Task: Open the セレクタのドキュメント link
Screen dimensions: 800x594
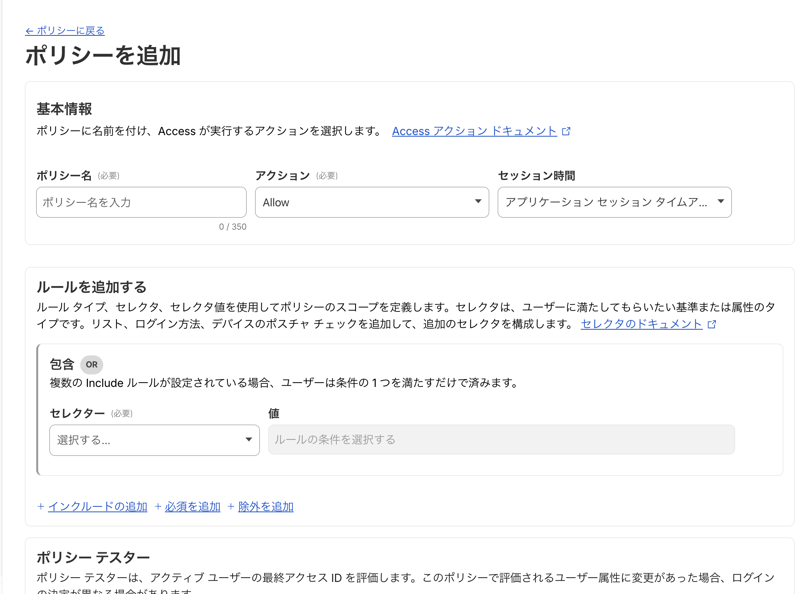Action: (641, 323)
